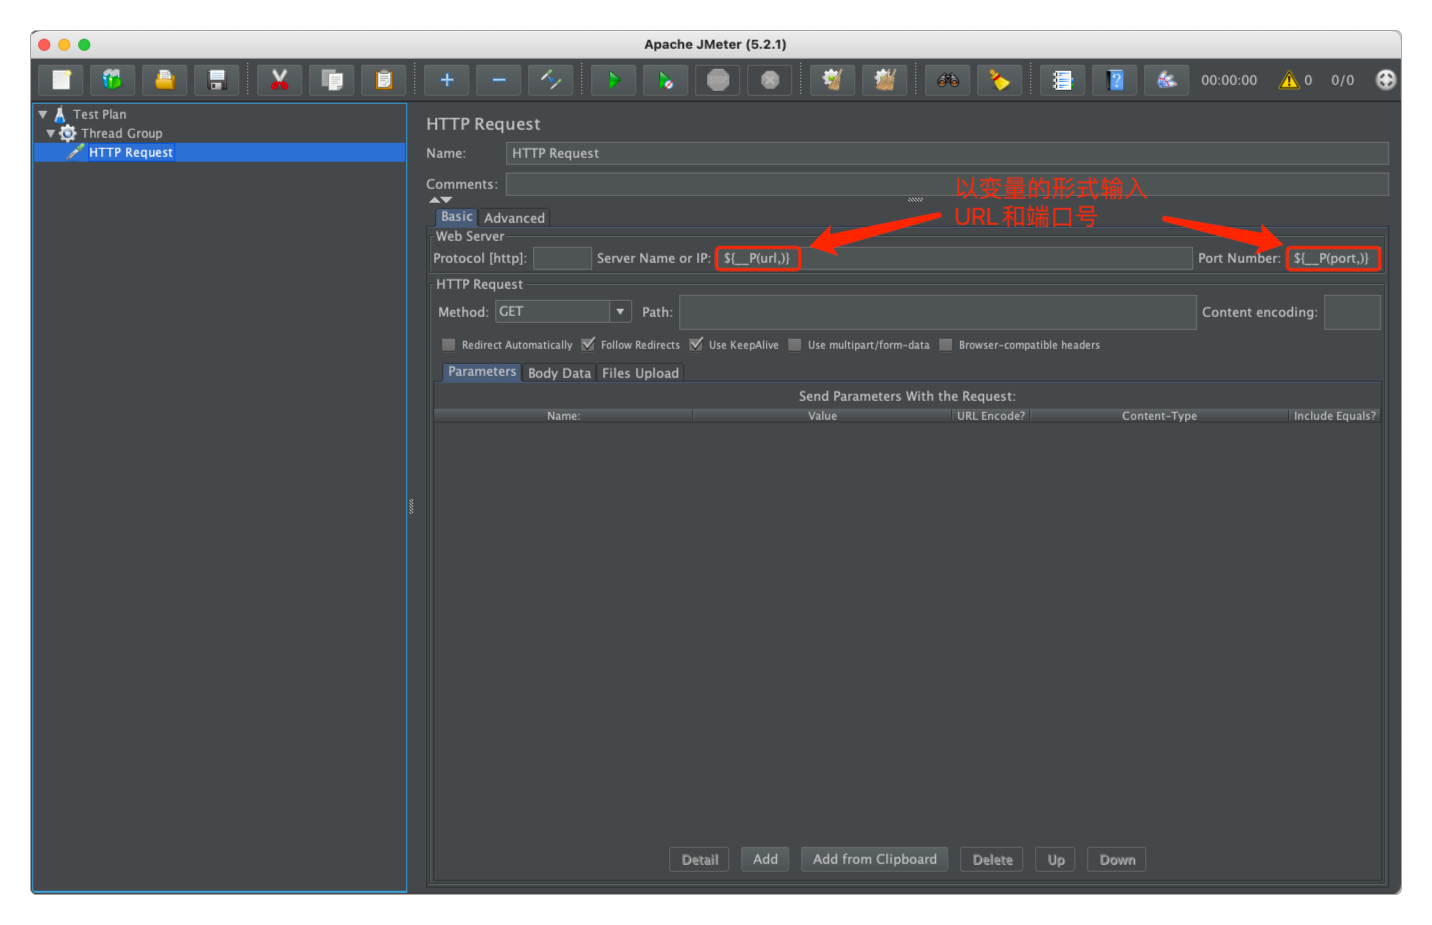
Task: Select Thread Group in the tree
Action: [x=121, y=133]
